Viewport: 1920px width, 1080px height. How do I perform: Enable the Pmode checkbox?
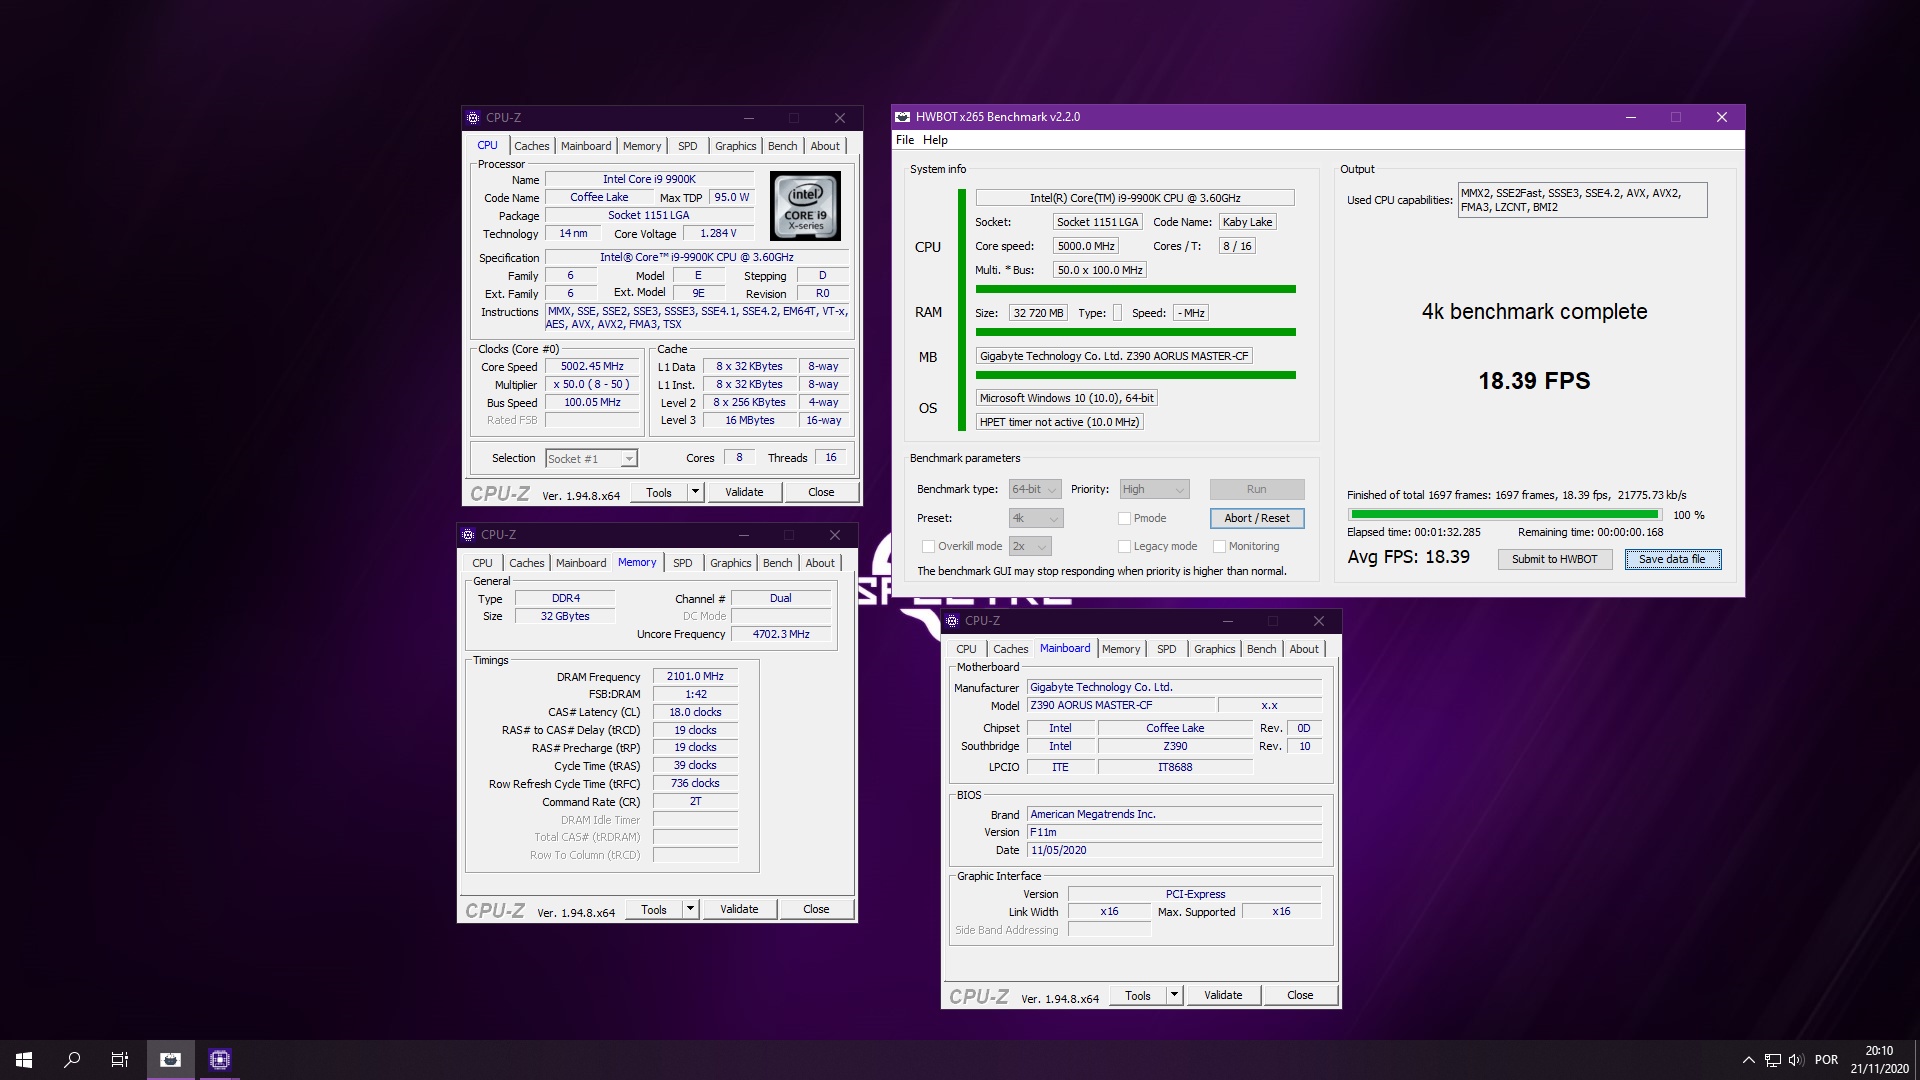pos(1124,519)
